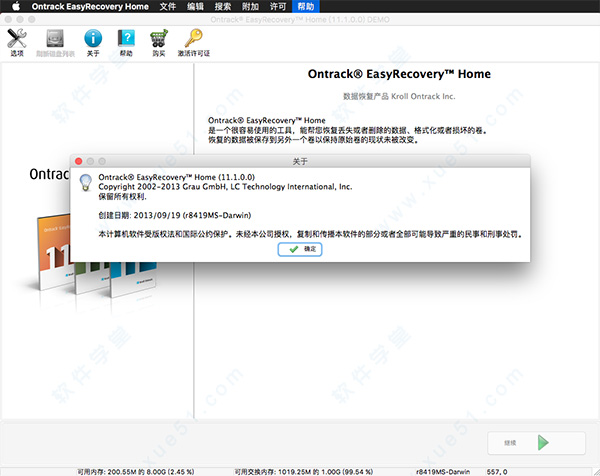Image resolution: width=600 pixels, height=476 pixels.
Task: Open the Apple menu
Action: point(16,6)
